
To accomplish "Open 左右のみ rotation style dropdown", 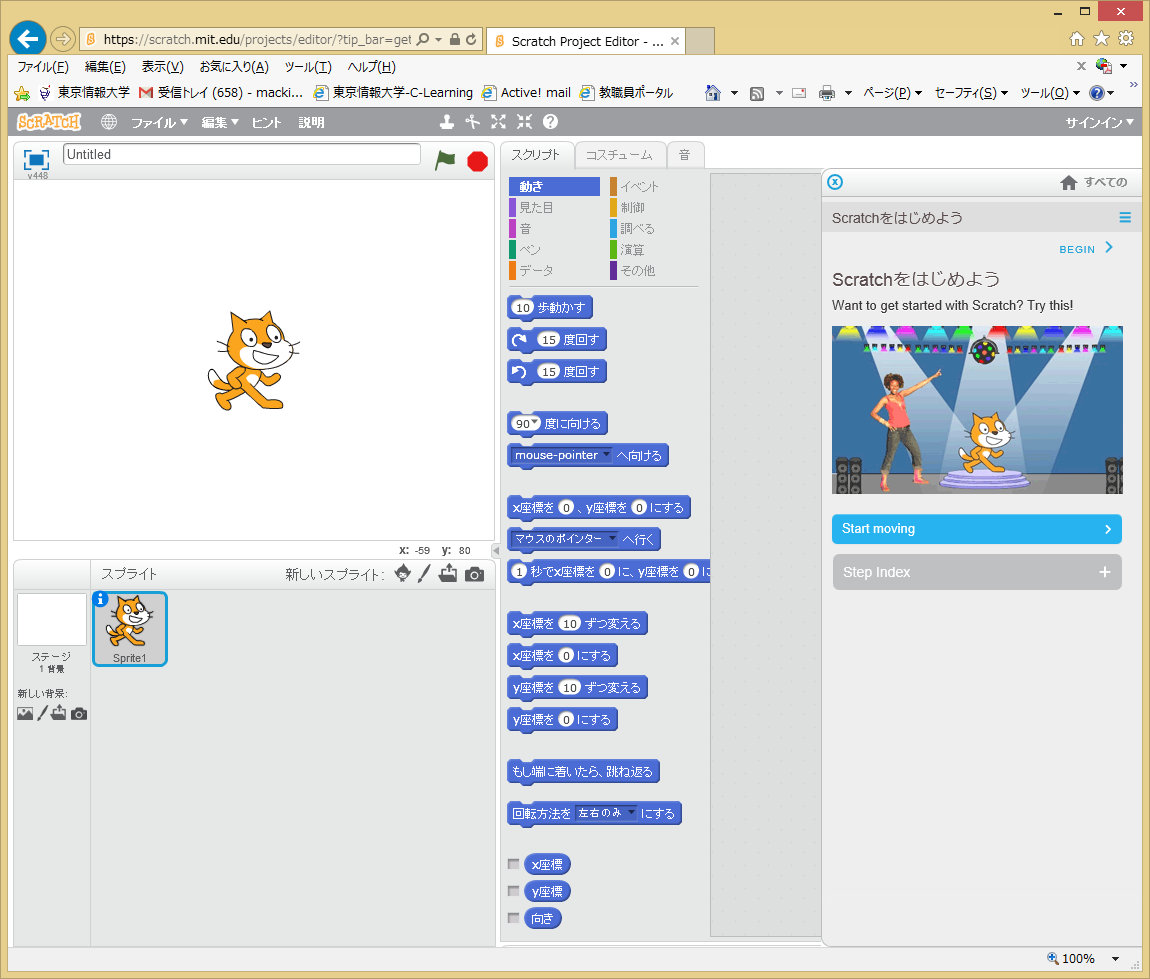I will [631, 813].
